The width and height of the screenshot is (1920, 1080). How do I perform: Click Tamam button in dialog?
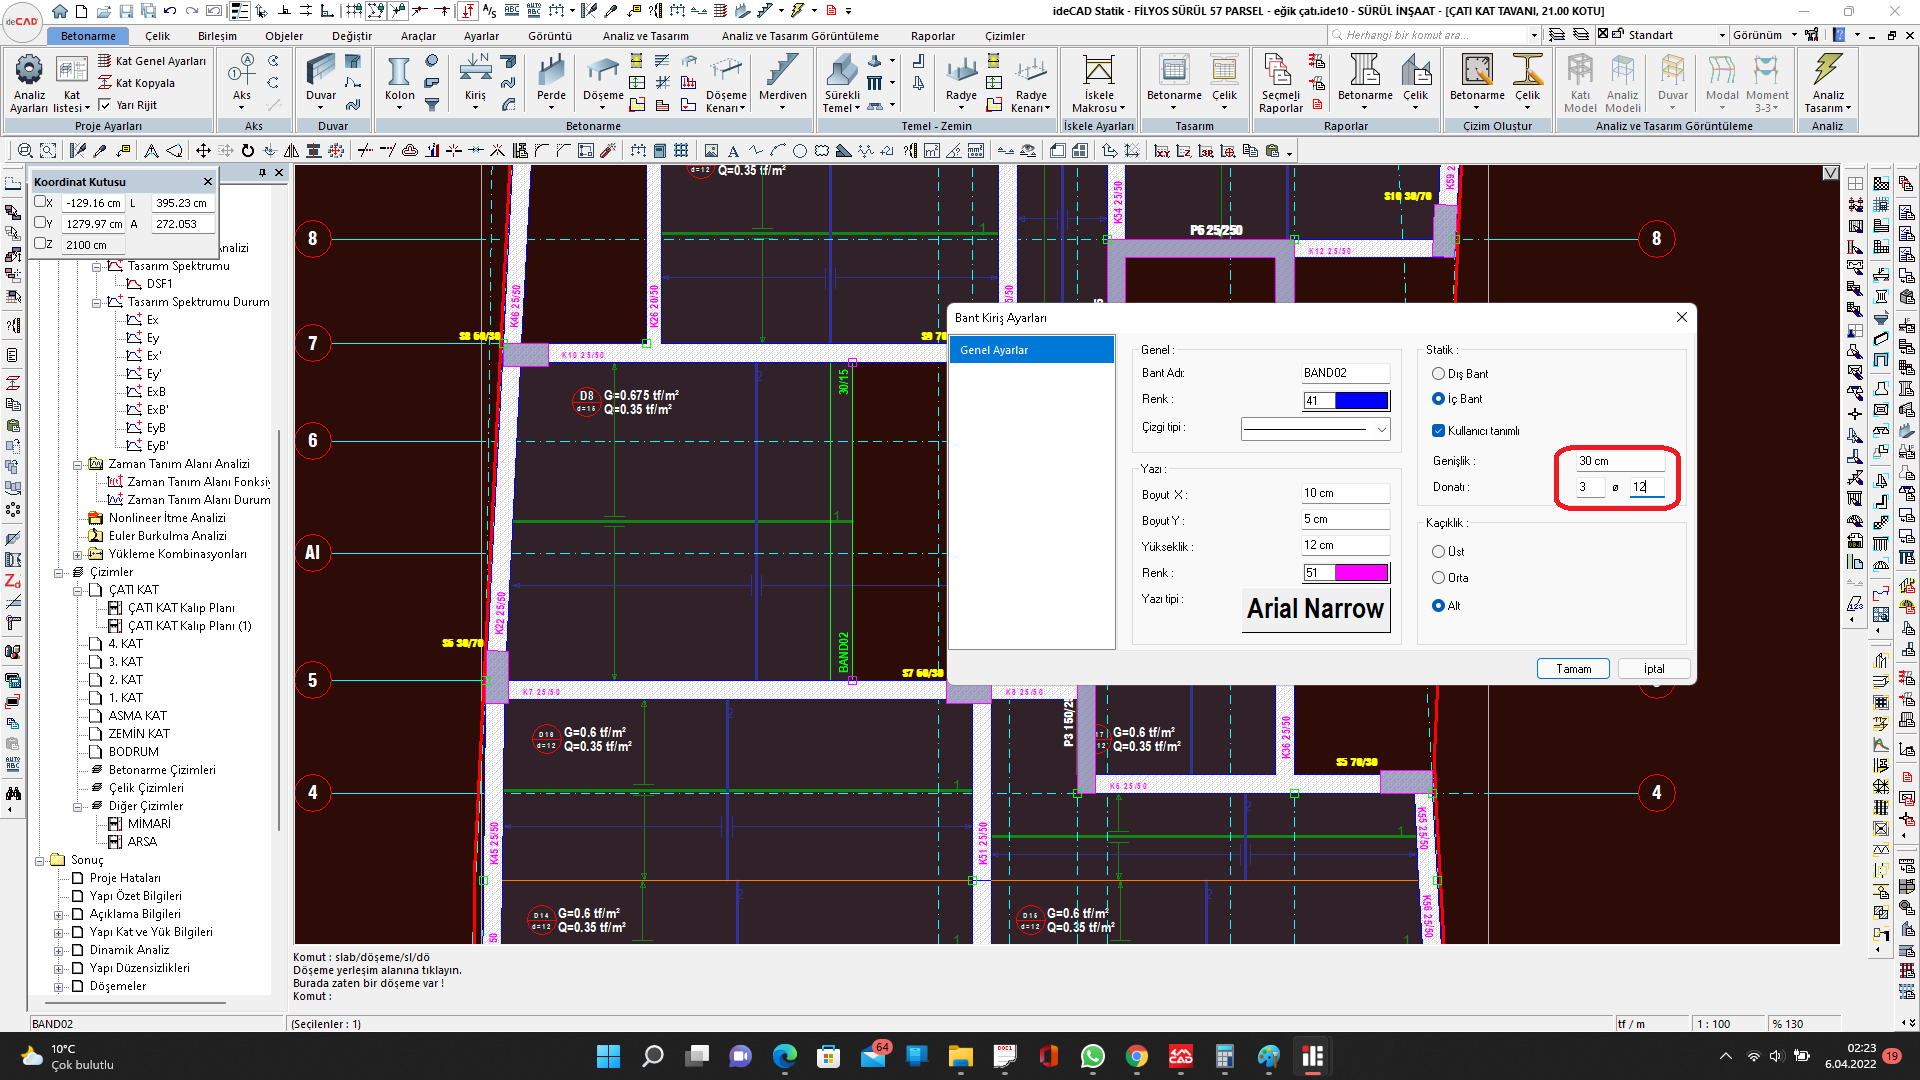1573,669
